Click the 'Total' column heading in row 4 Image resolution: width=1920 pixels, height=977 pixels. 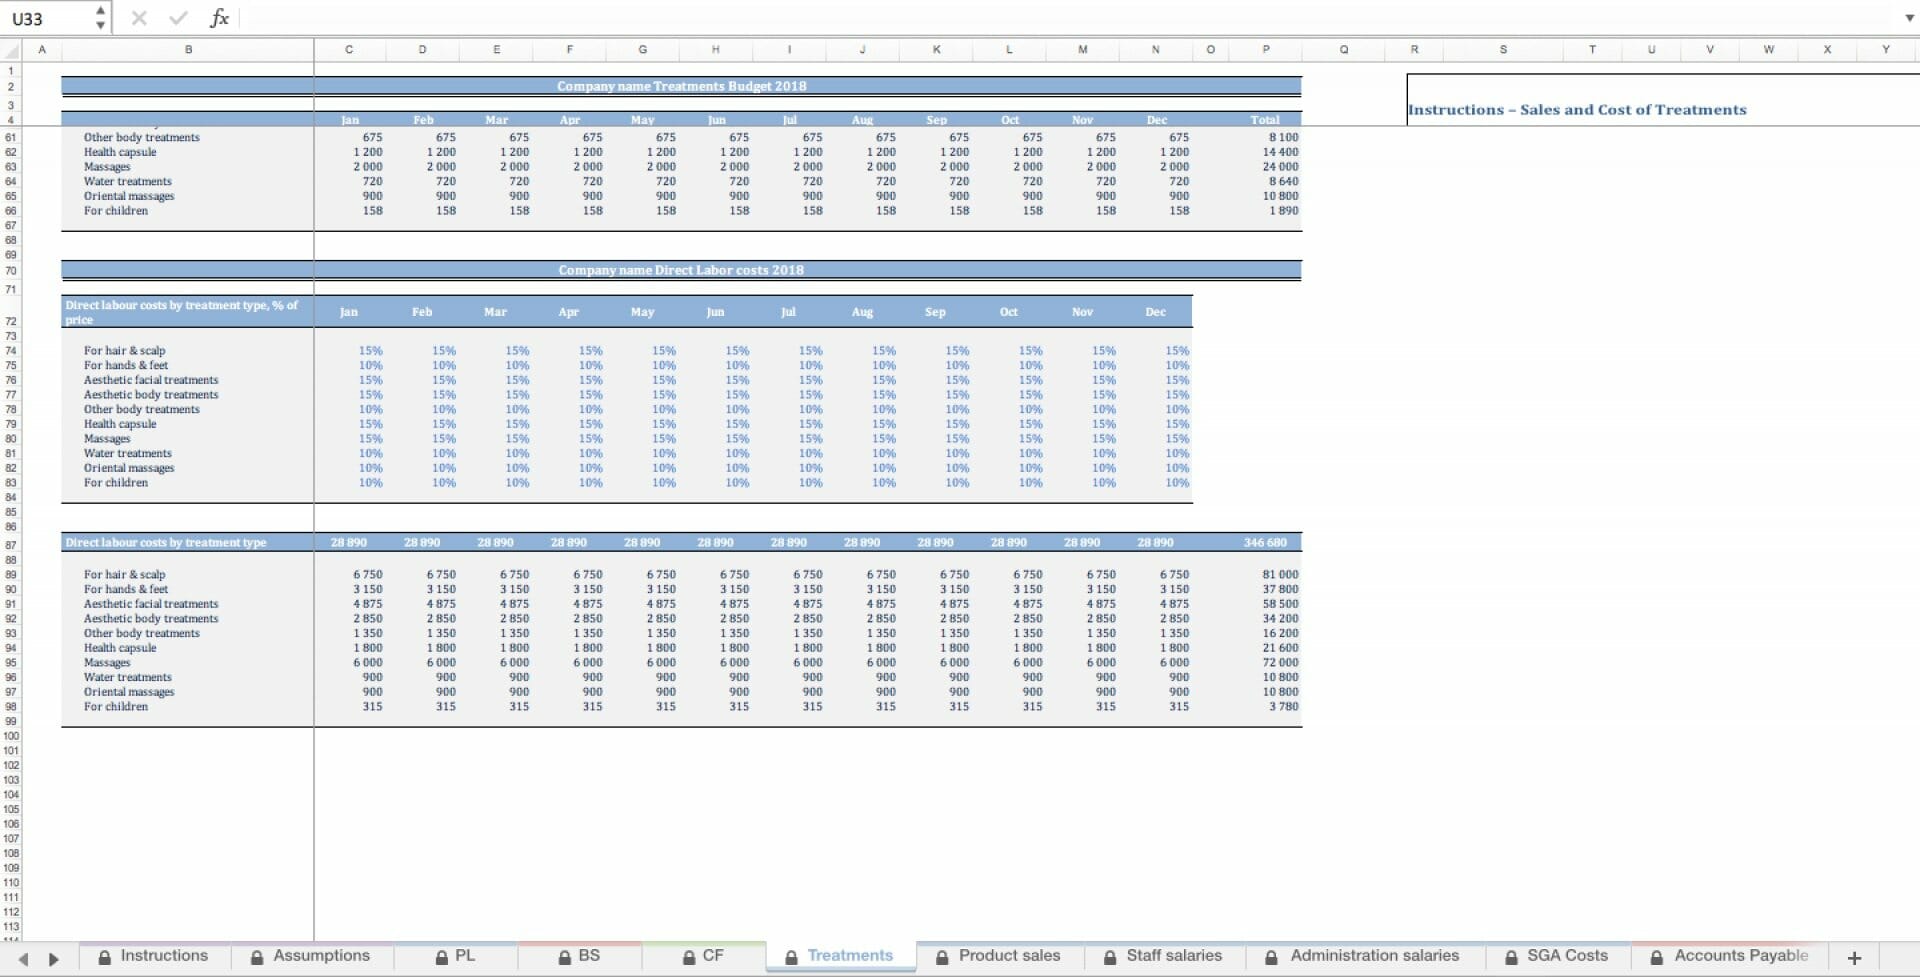[x=1265, y=120]
